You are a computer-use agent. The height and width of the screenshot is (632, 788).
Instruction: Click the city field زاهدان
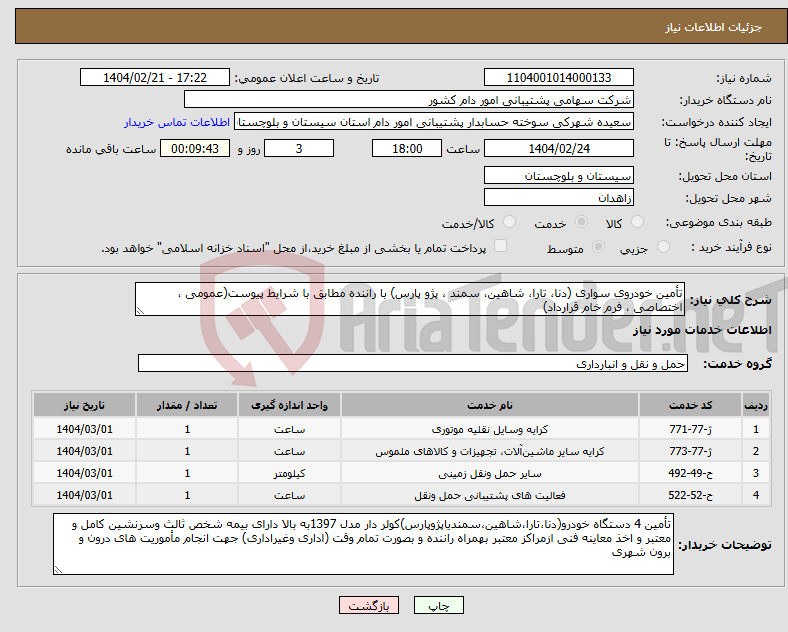[558, 197]
